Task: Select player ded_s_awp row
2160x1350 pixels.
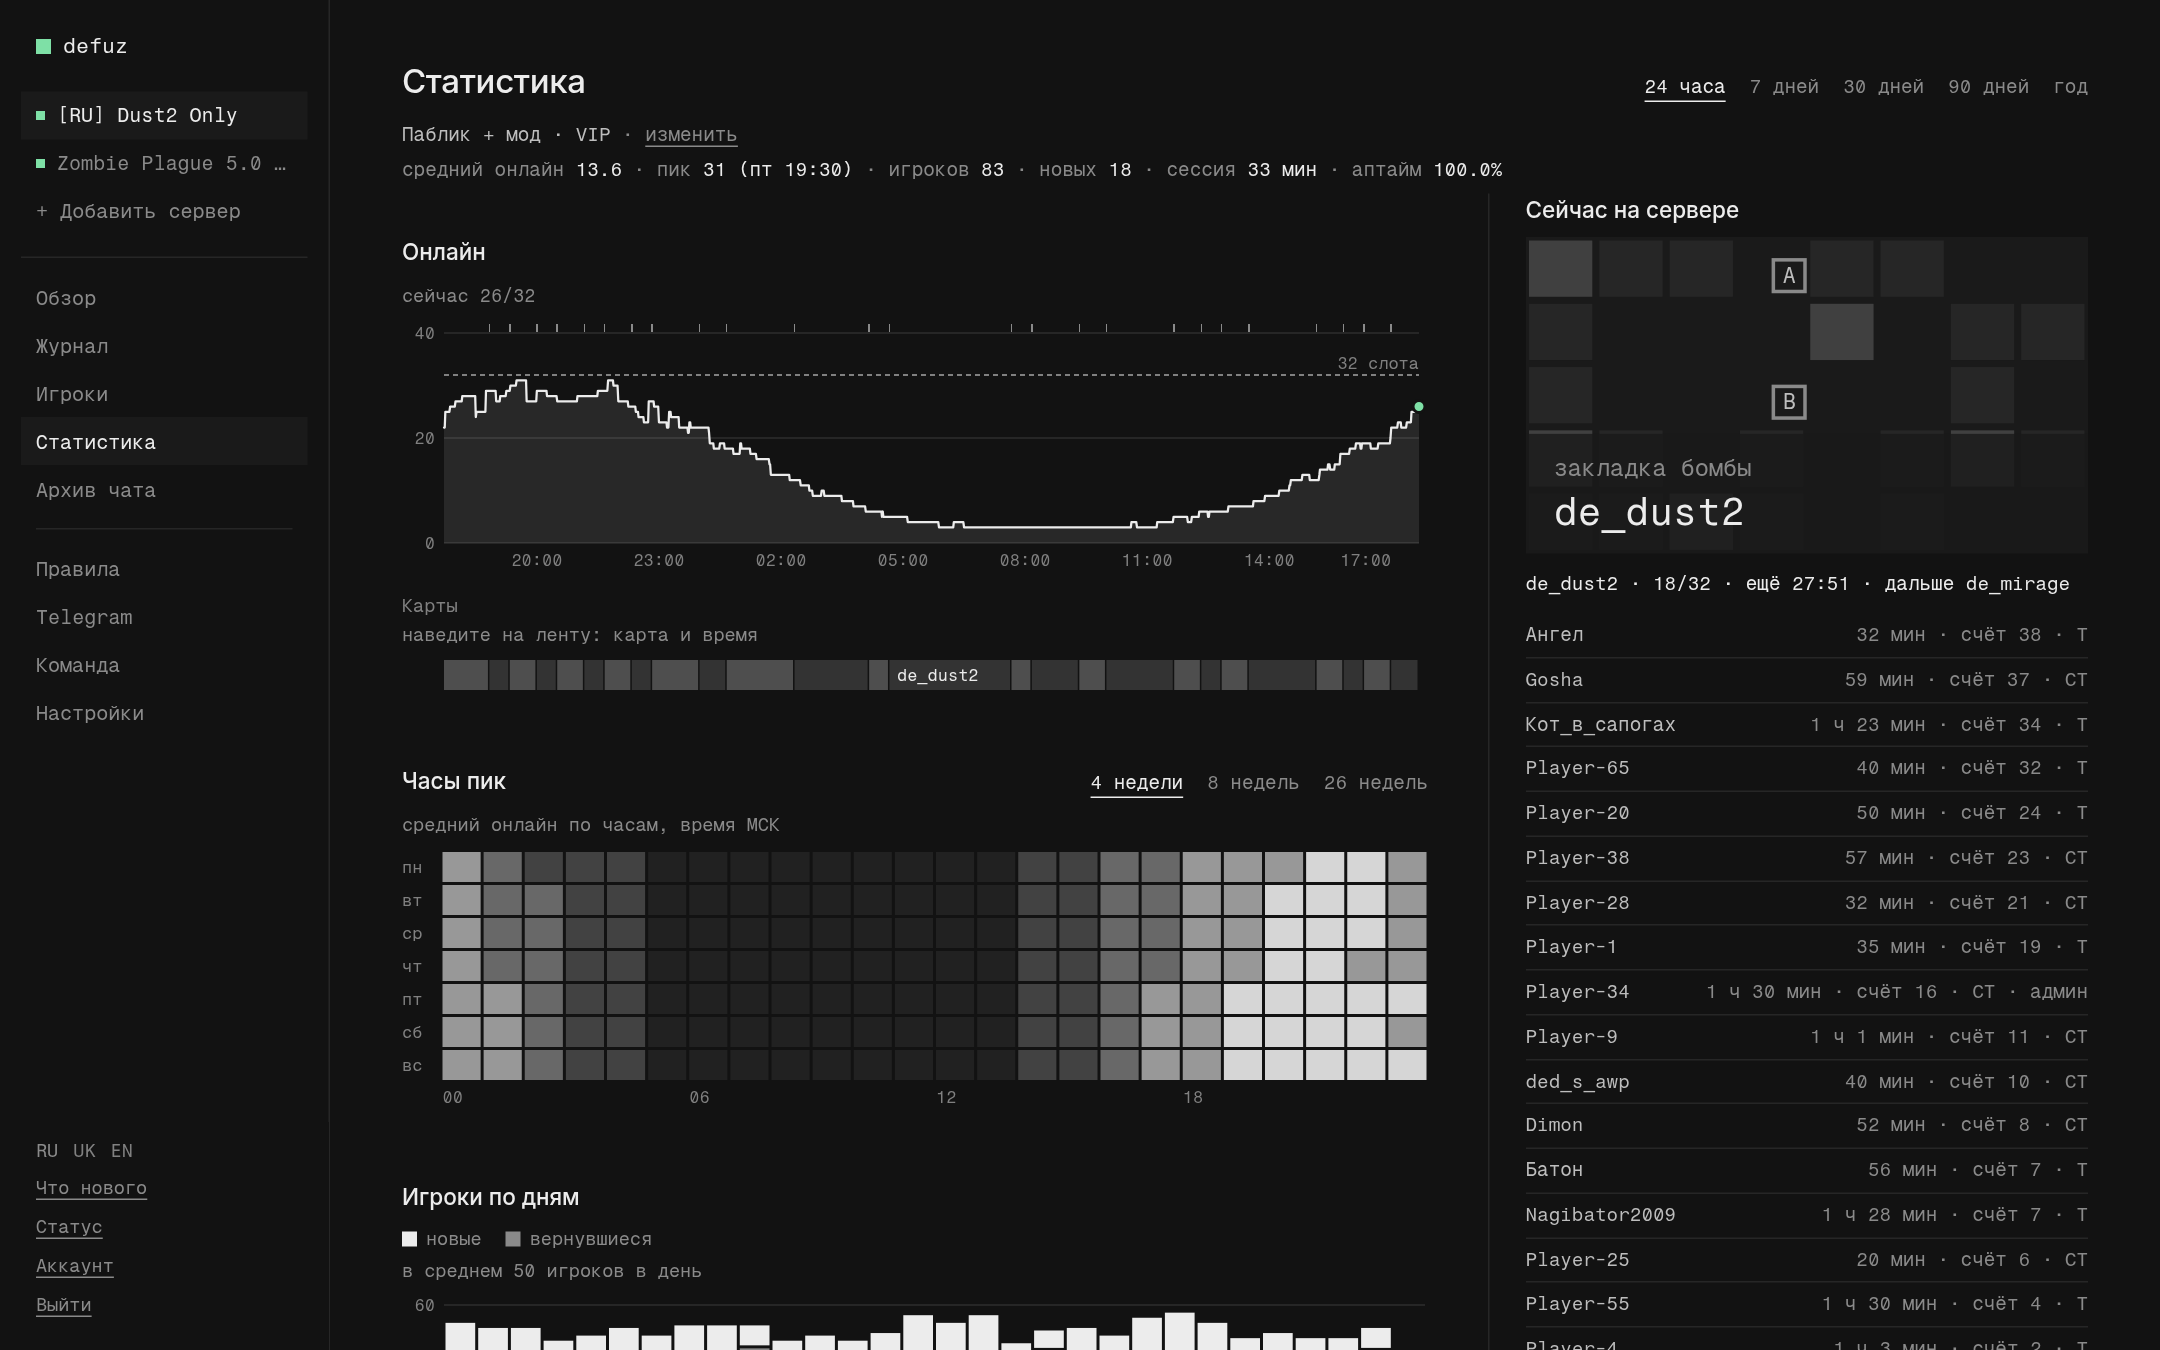Action: 1806,1081
